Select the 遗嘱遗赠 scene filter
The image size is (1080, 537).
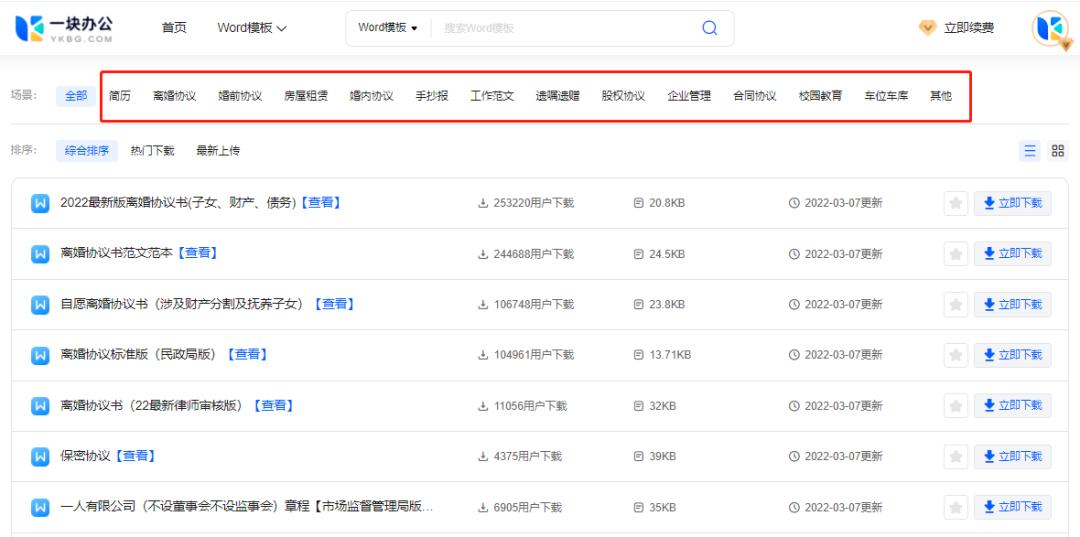[x=558, y=96]
